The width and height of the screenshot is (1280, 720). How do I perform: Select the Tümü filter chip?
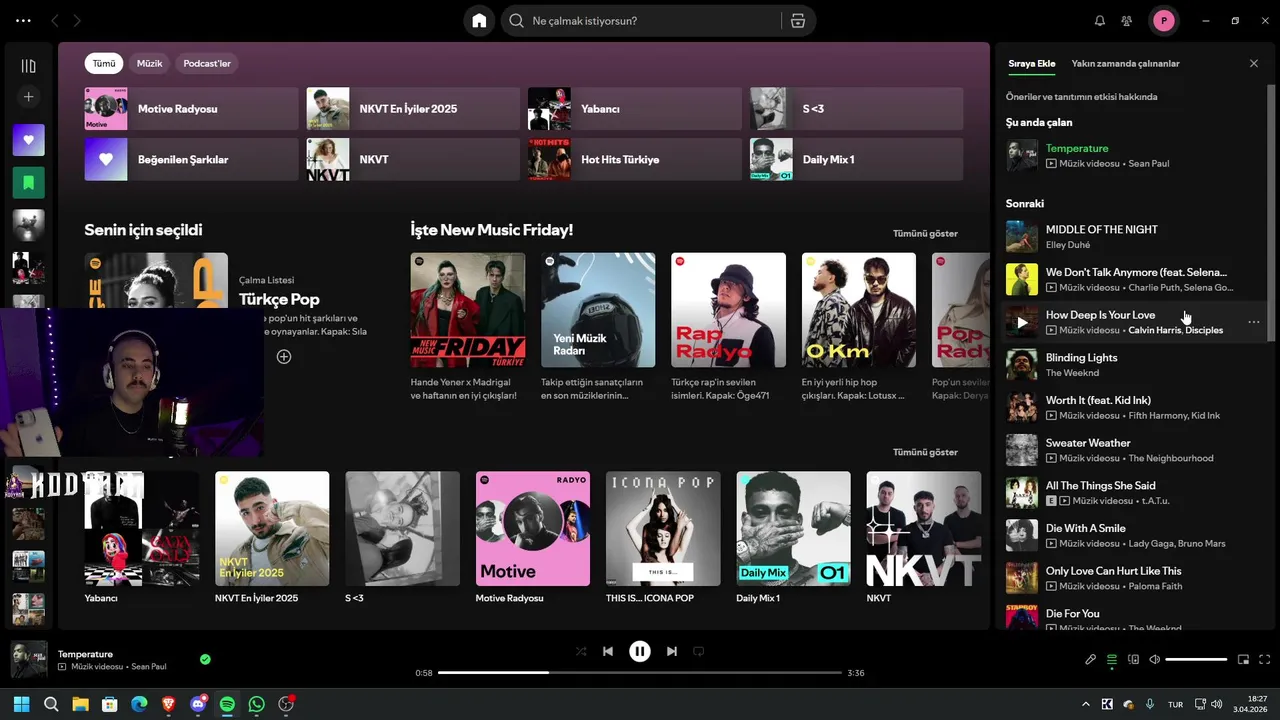click(x=104, y=64)
